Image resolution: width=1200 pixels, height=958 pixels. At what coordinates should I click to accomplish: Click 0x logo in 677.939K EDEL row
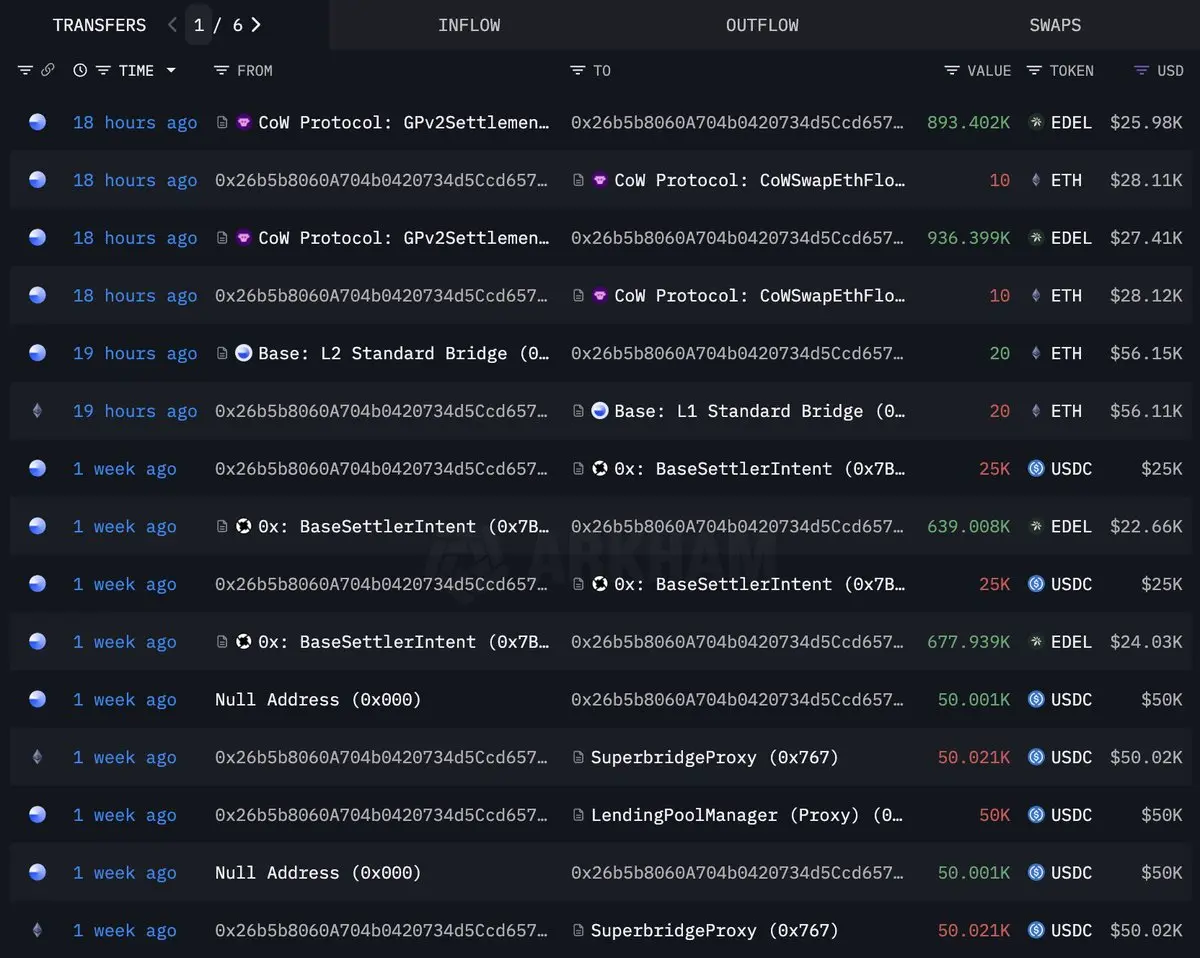pyautogui.click(x=243, y=642)
